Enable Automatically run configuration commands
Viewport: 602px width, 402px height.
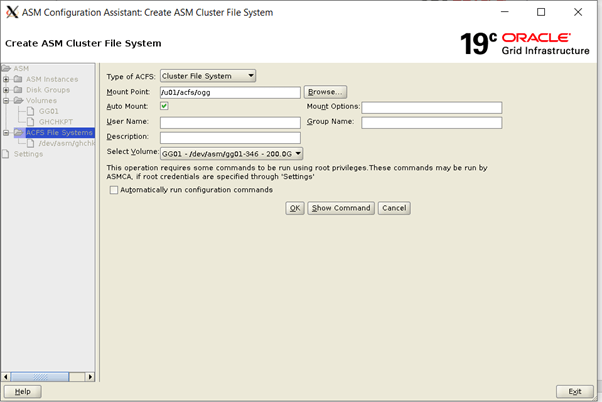tap(114, 190)
